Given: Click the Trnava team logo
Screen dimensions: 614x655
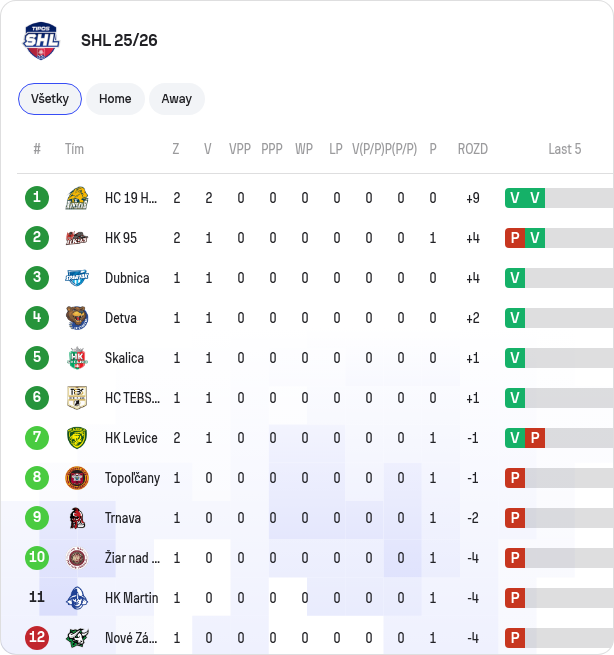Looking at the screenshot, I should click(x=77, y=518).
